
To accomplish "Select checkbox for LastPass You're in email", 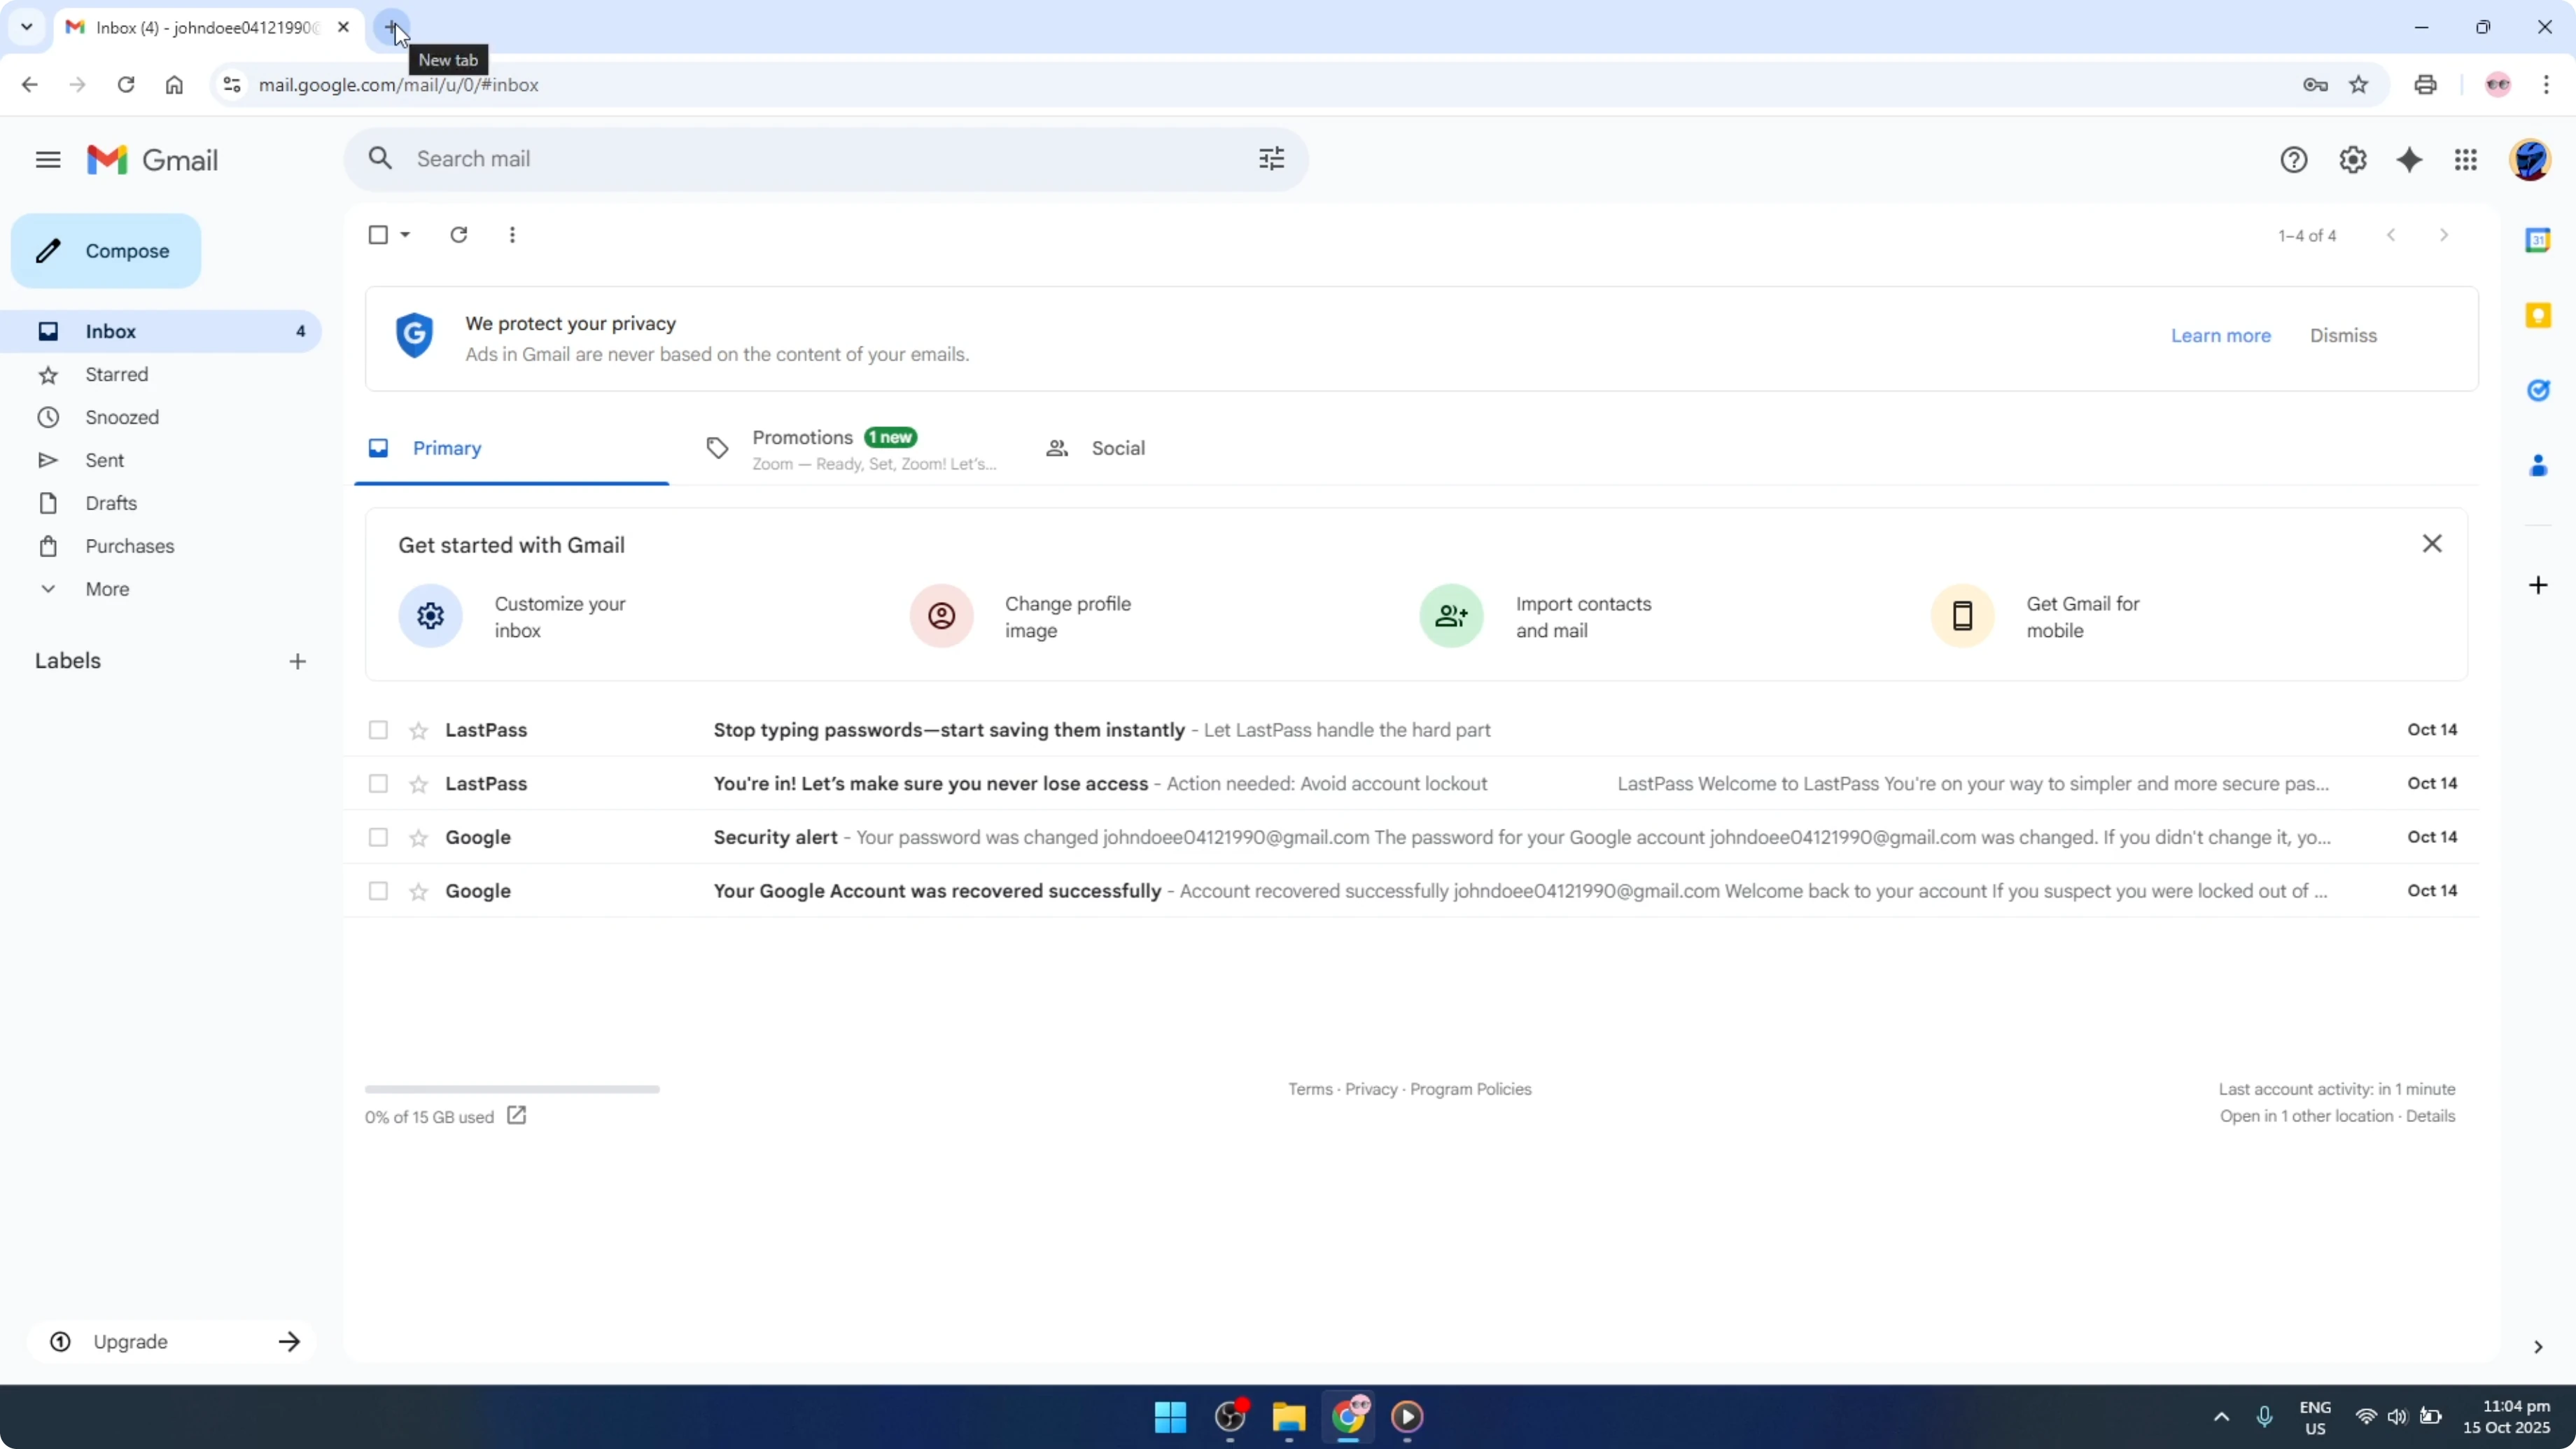I will [x=377, y=784].
